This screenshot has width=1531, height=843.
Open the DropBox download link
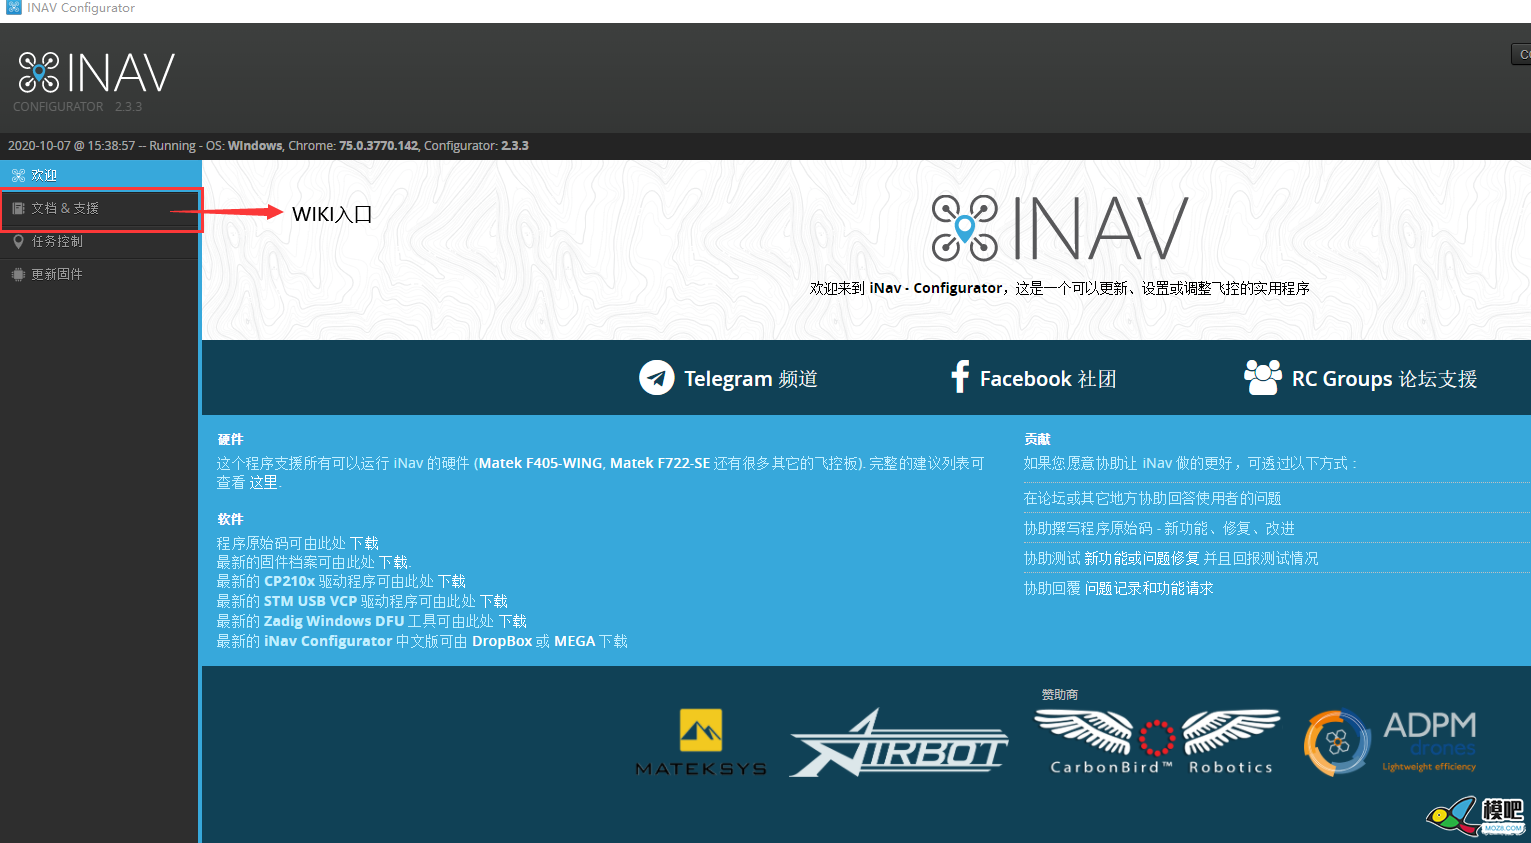pos(502,641)
